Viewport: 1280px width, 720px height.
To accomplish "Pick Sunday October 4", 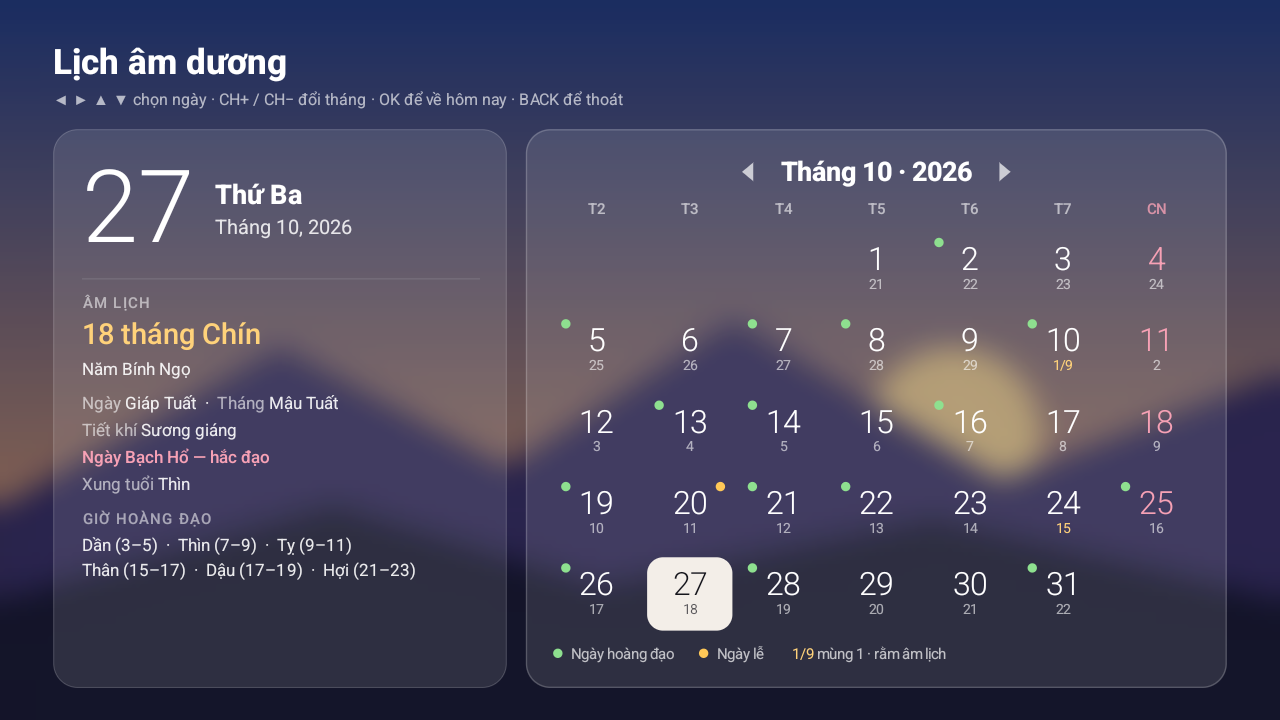I will (x=1156, y=268).
